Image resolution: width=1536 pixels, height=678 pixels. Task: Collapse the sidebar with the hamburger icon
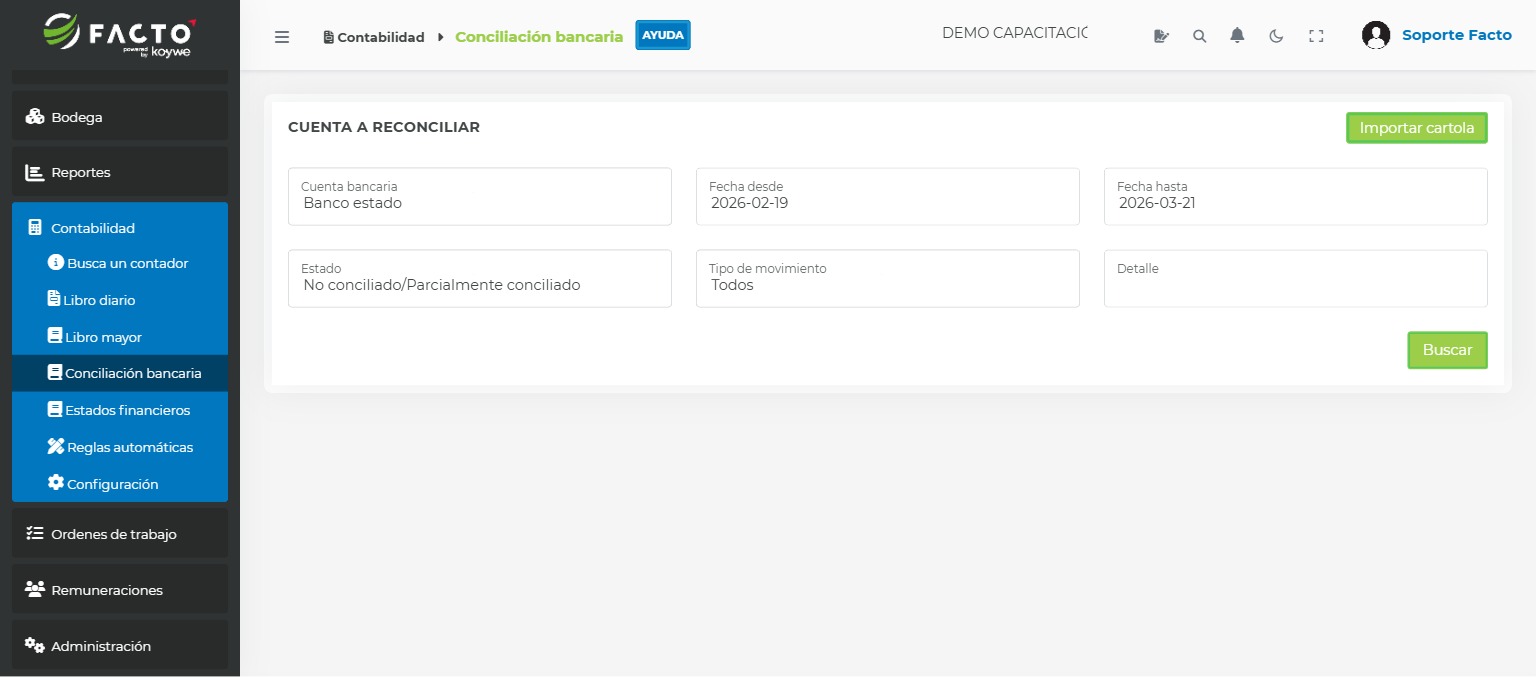(x=282, y=36)
